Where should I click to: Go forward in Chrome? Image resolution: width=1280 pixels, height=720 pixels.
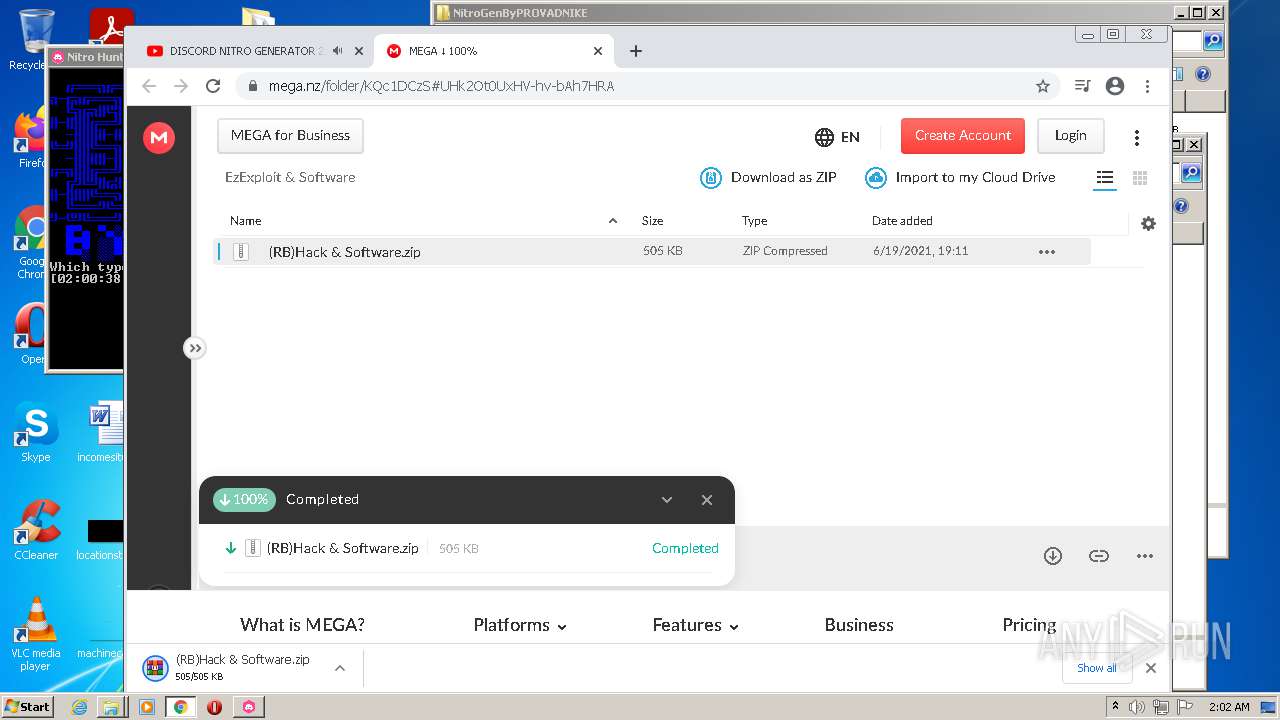[181, 86]
